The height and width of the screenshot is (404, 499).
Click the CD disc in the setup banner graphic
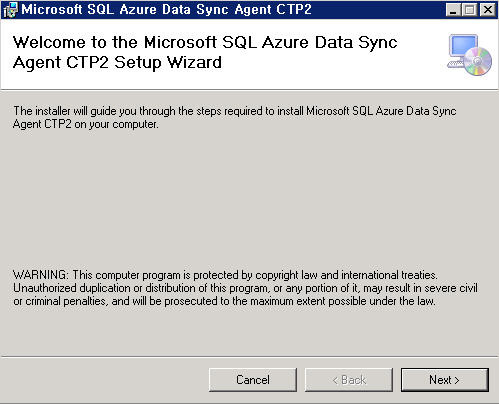point(478,62)
